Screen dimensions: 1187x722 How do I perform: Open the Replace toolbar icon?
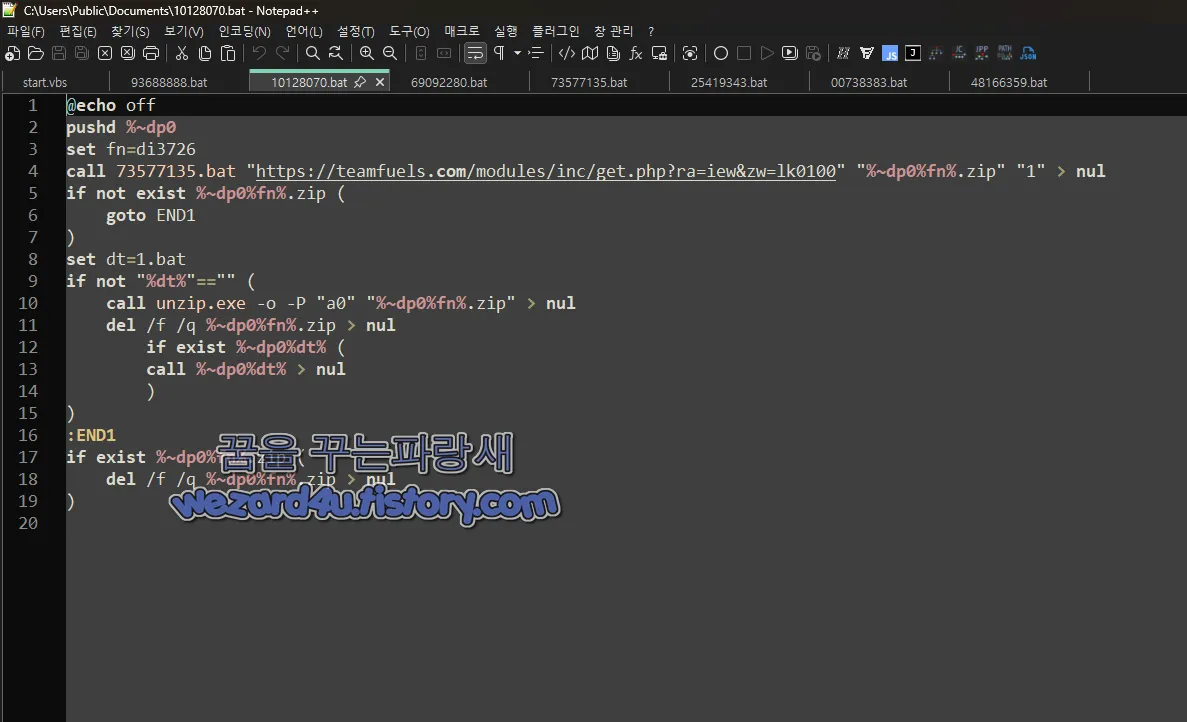pyautogui.click(x=335, y=53)
